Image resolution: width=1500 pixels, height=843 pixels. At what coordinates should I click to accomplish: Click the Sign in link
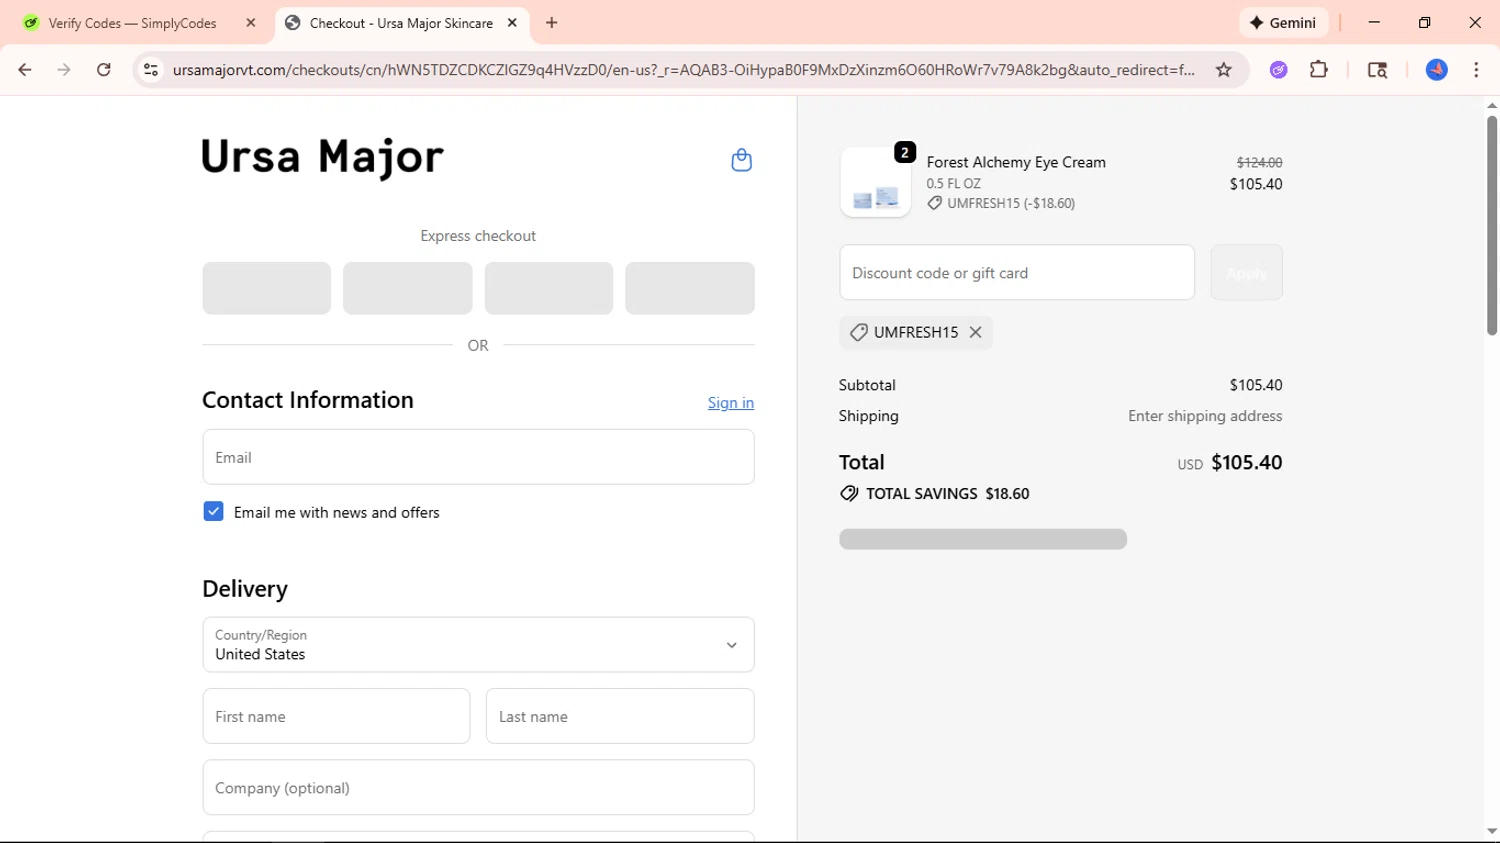pyautogui.click(x=731, y=403)
